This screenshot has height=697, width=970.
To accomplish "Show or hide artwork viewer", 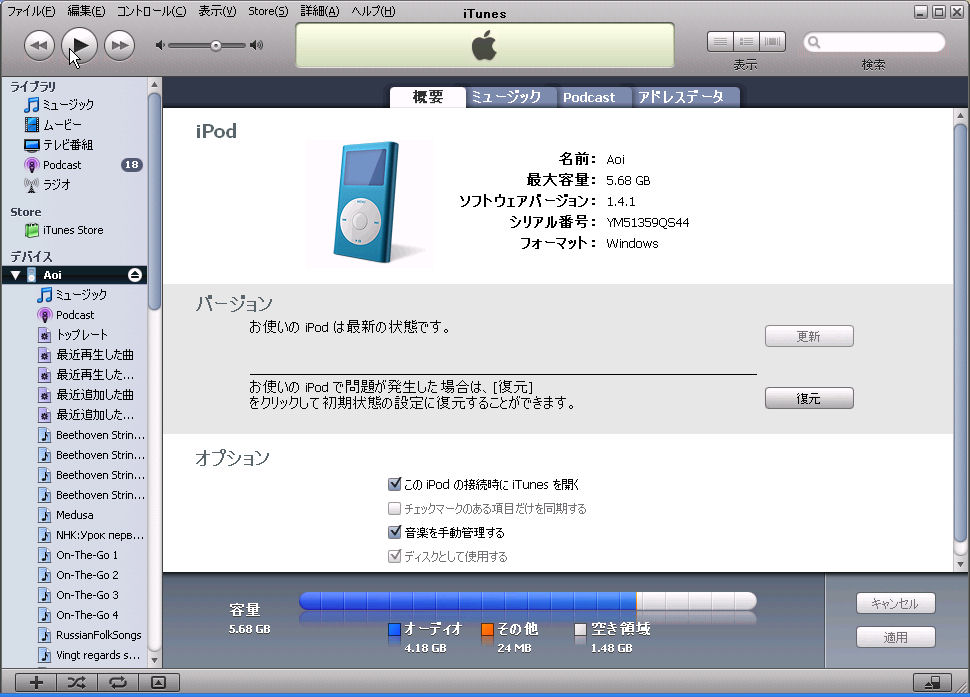I will (x=158, y=683).
